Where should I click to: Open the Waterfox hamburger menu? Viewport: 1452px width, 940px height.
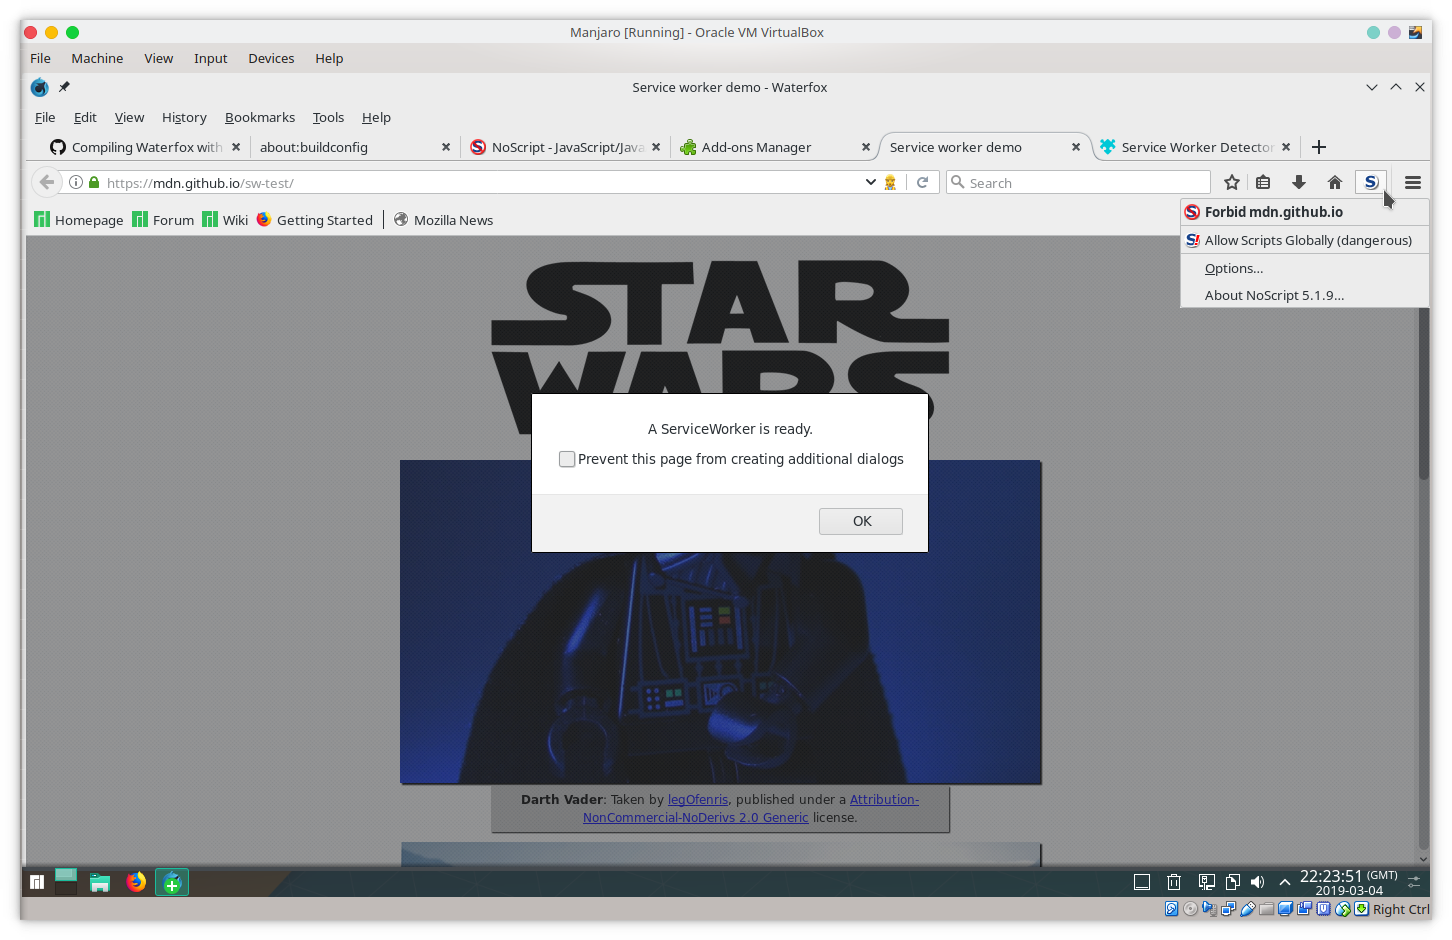coord(1413,182)
